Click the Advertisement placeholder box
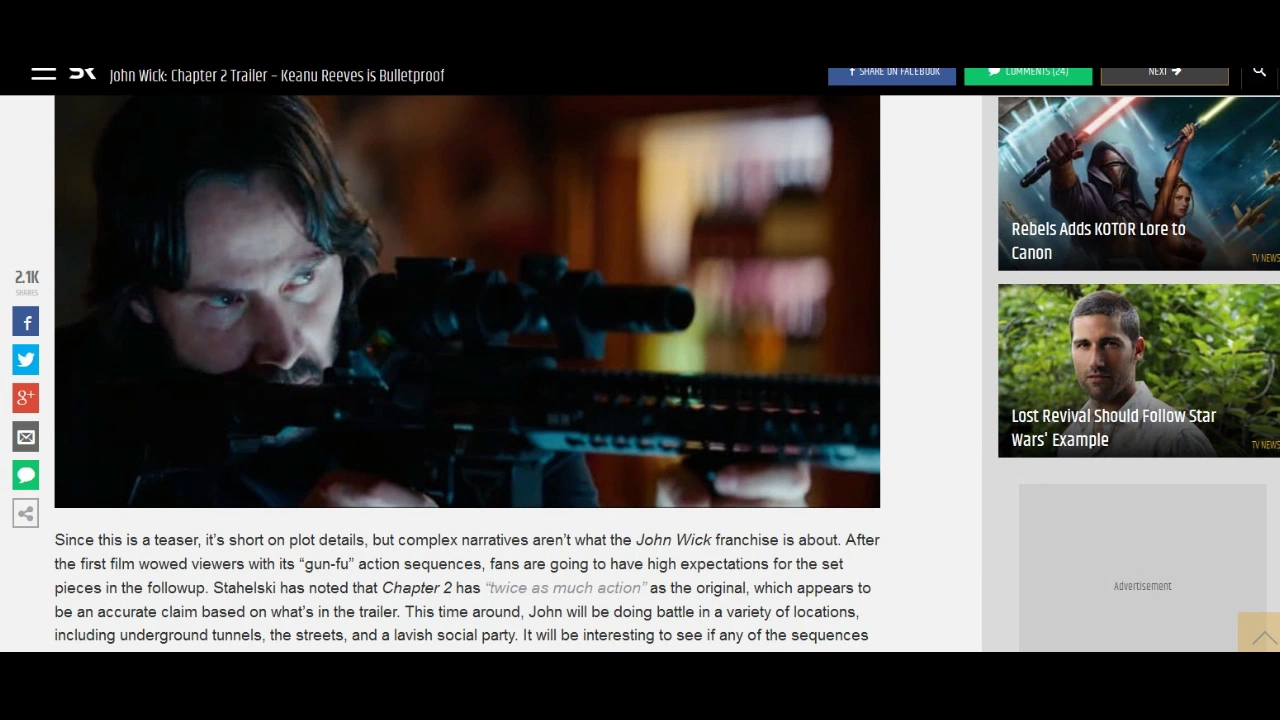 pos(1142,568)
